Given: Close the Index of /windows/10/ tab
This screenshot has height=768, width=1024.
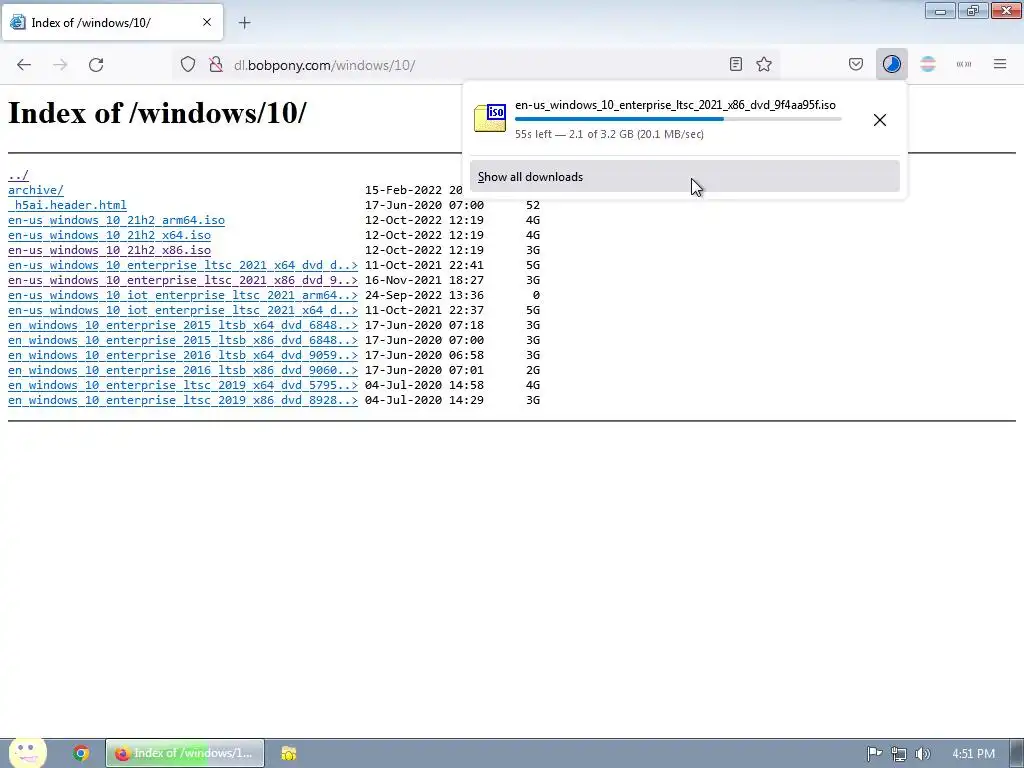Looking at the screenshot, I should pyautogui.click(x=207, y=22).
